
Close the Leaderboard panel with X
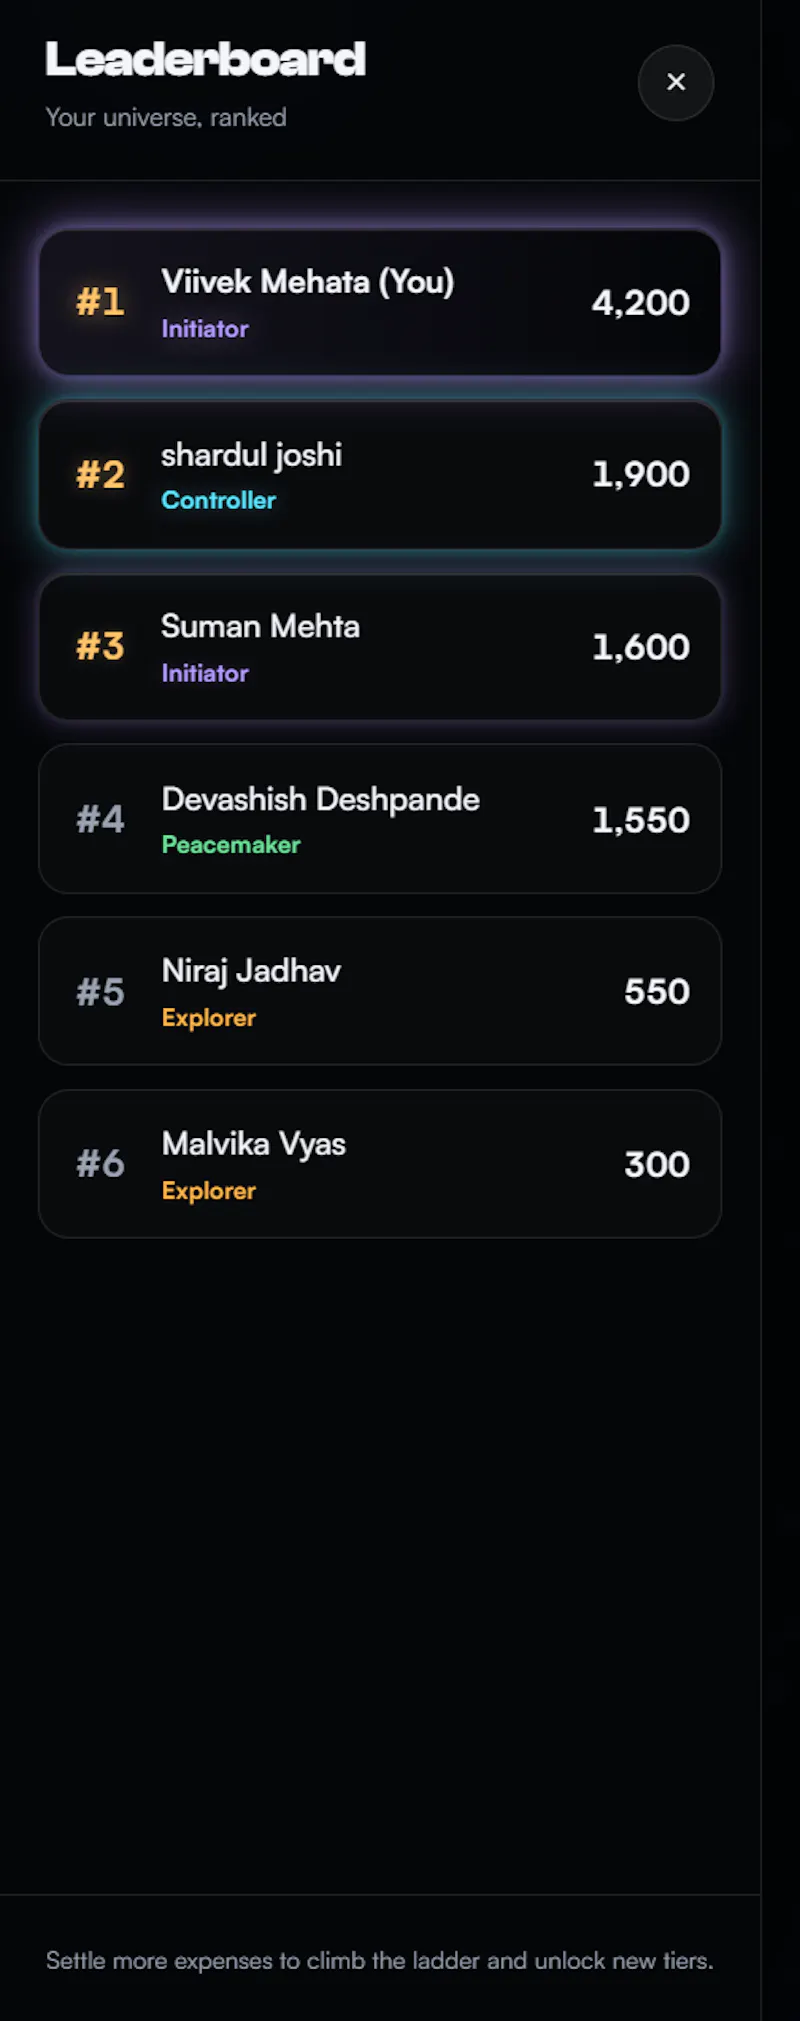click(x=676, y=83)
